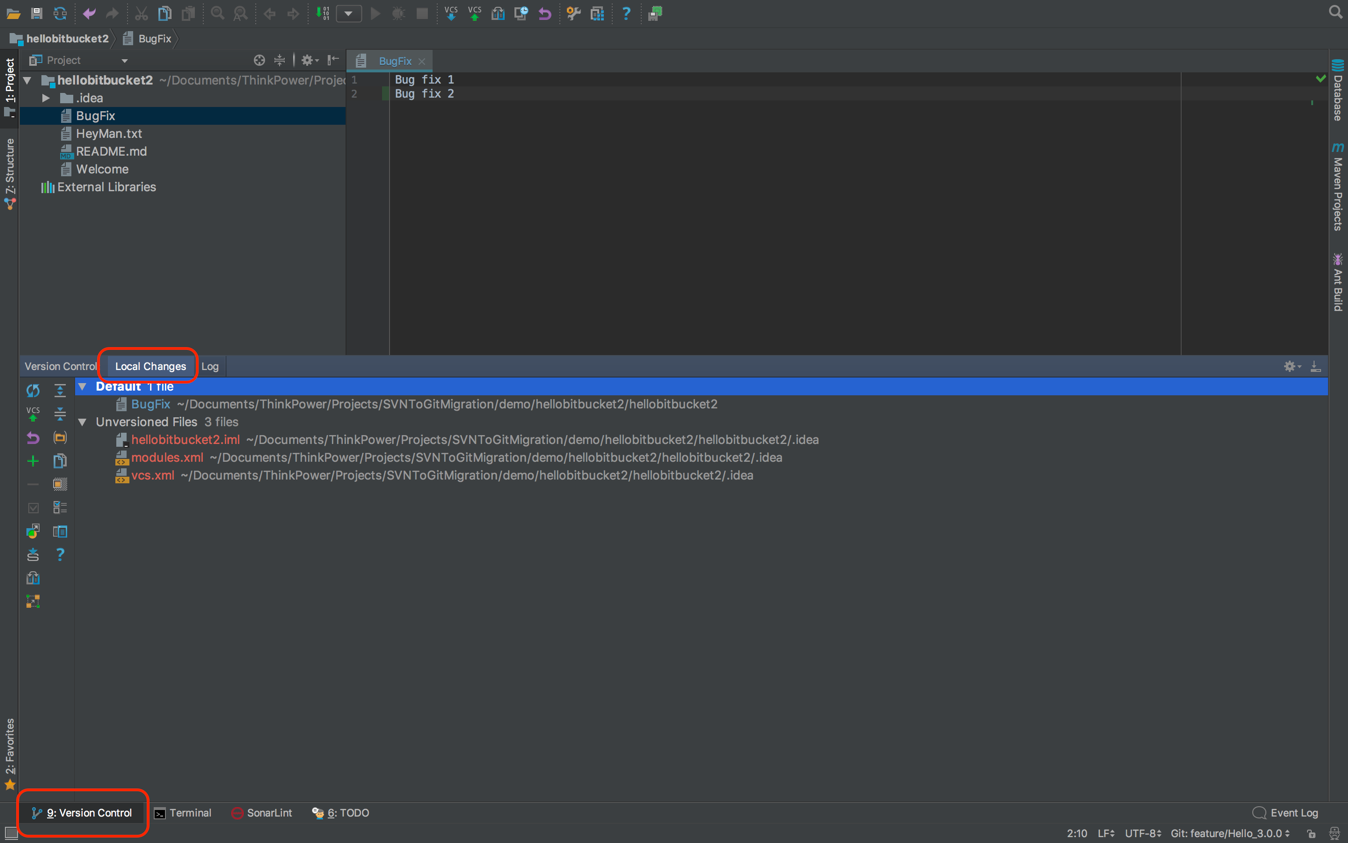Commit changes with the toolbar VCS up-arrow icon

pyautogui.click(x=474, y=14)
